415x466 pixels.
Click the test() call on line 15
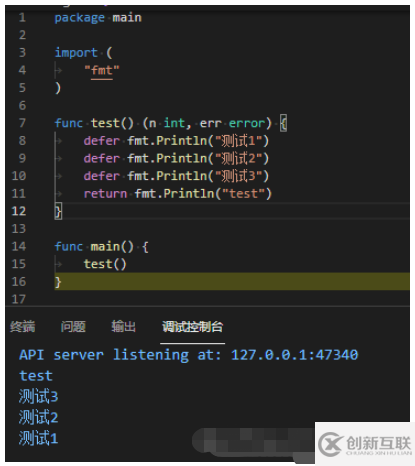click(x=105, y=264)
